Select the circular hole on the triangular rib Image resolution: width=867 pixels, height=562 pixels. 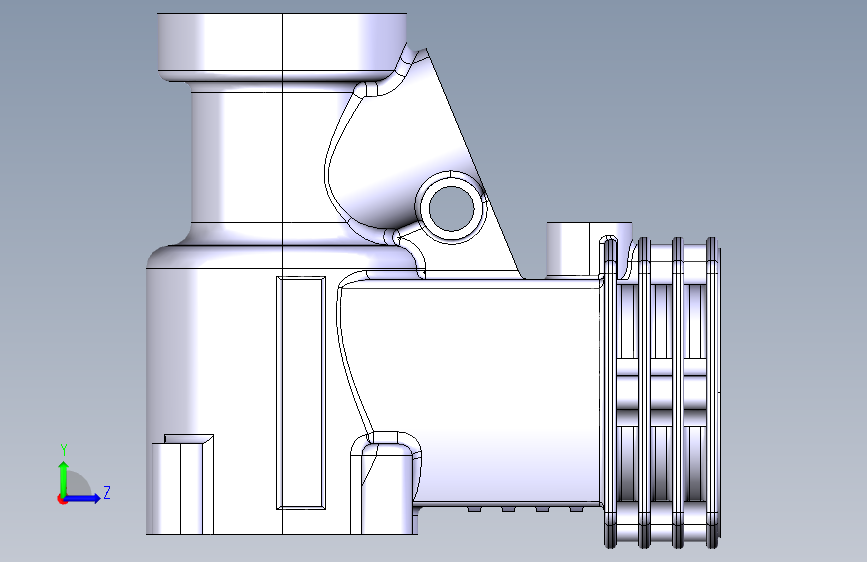click(451, 209)
